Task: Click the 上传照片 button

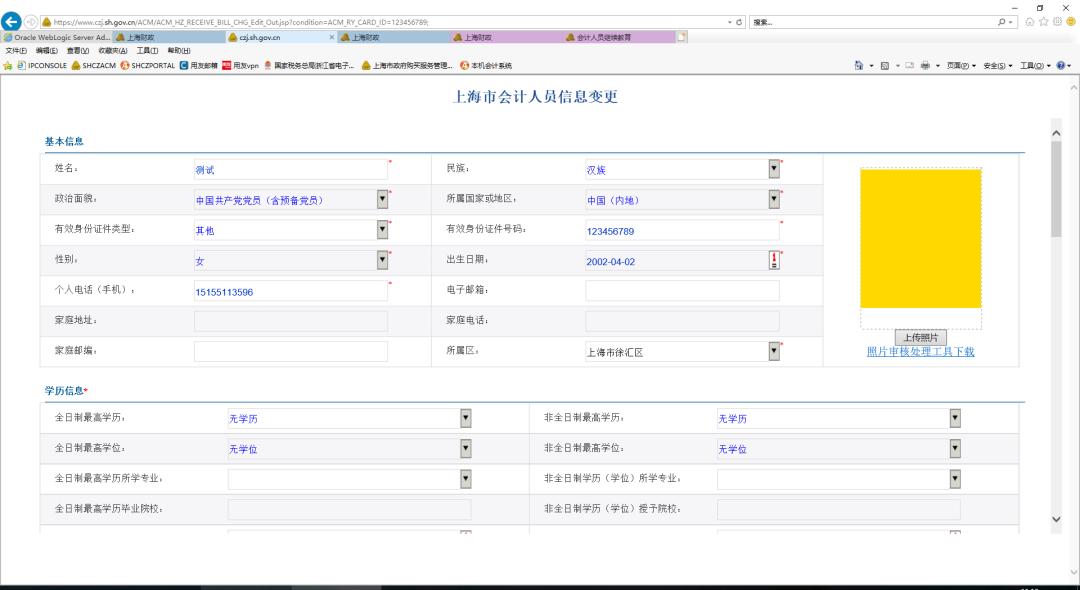Action: pos(920,337)
